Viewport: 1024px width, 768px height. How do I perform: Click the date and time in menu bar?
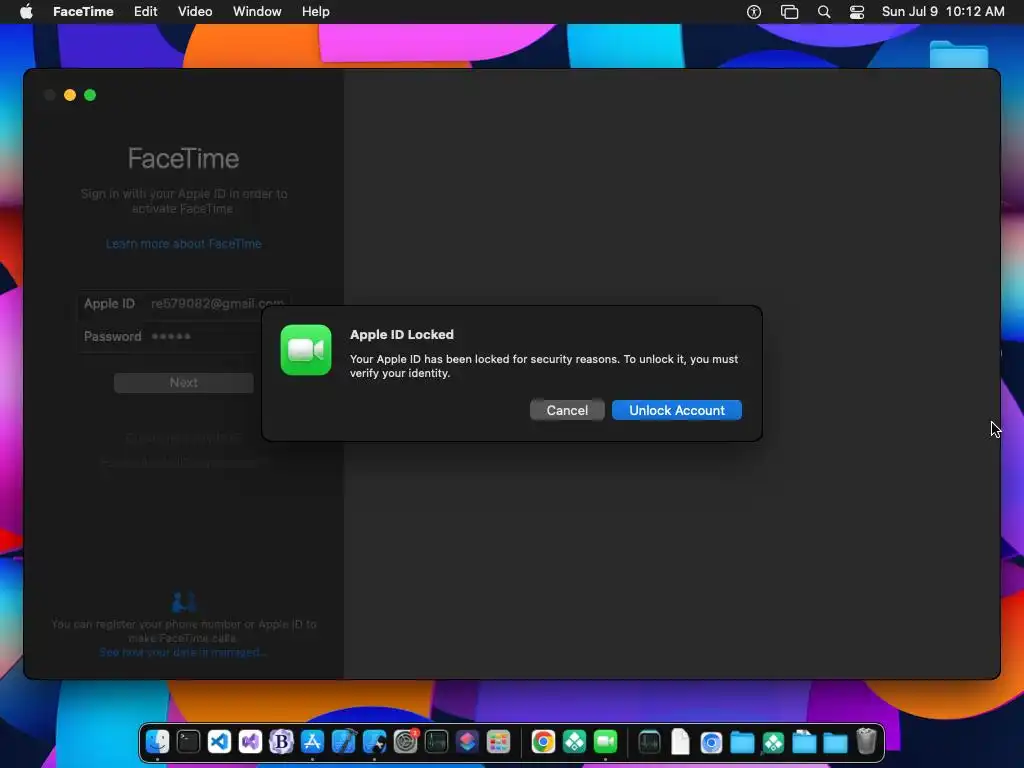(943, 12)
